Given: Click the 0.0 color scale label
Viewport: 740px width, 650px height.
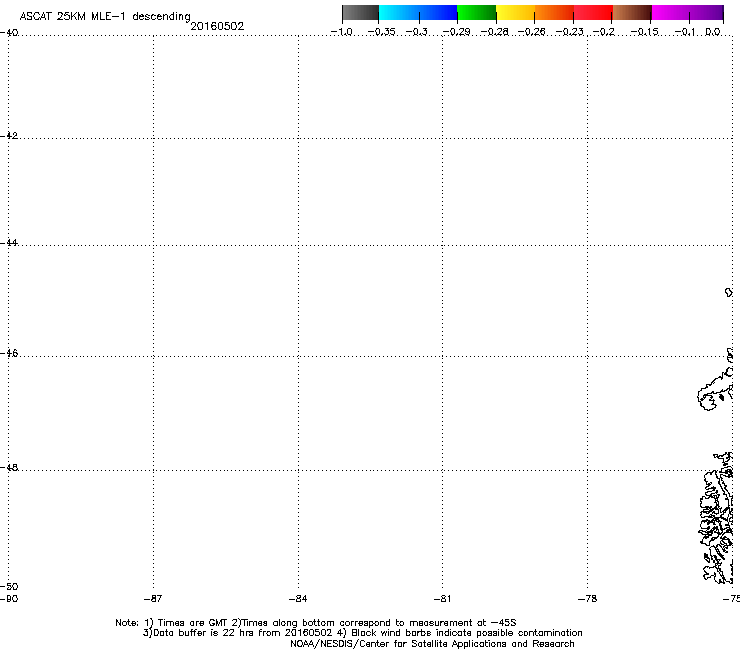Looking at the screenshot, I should (x=713, y=32).
